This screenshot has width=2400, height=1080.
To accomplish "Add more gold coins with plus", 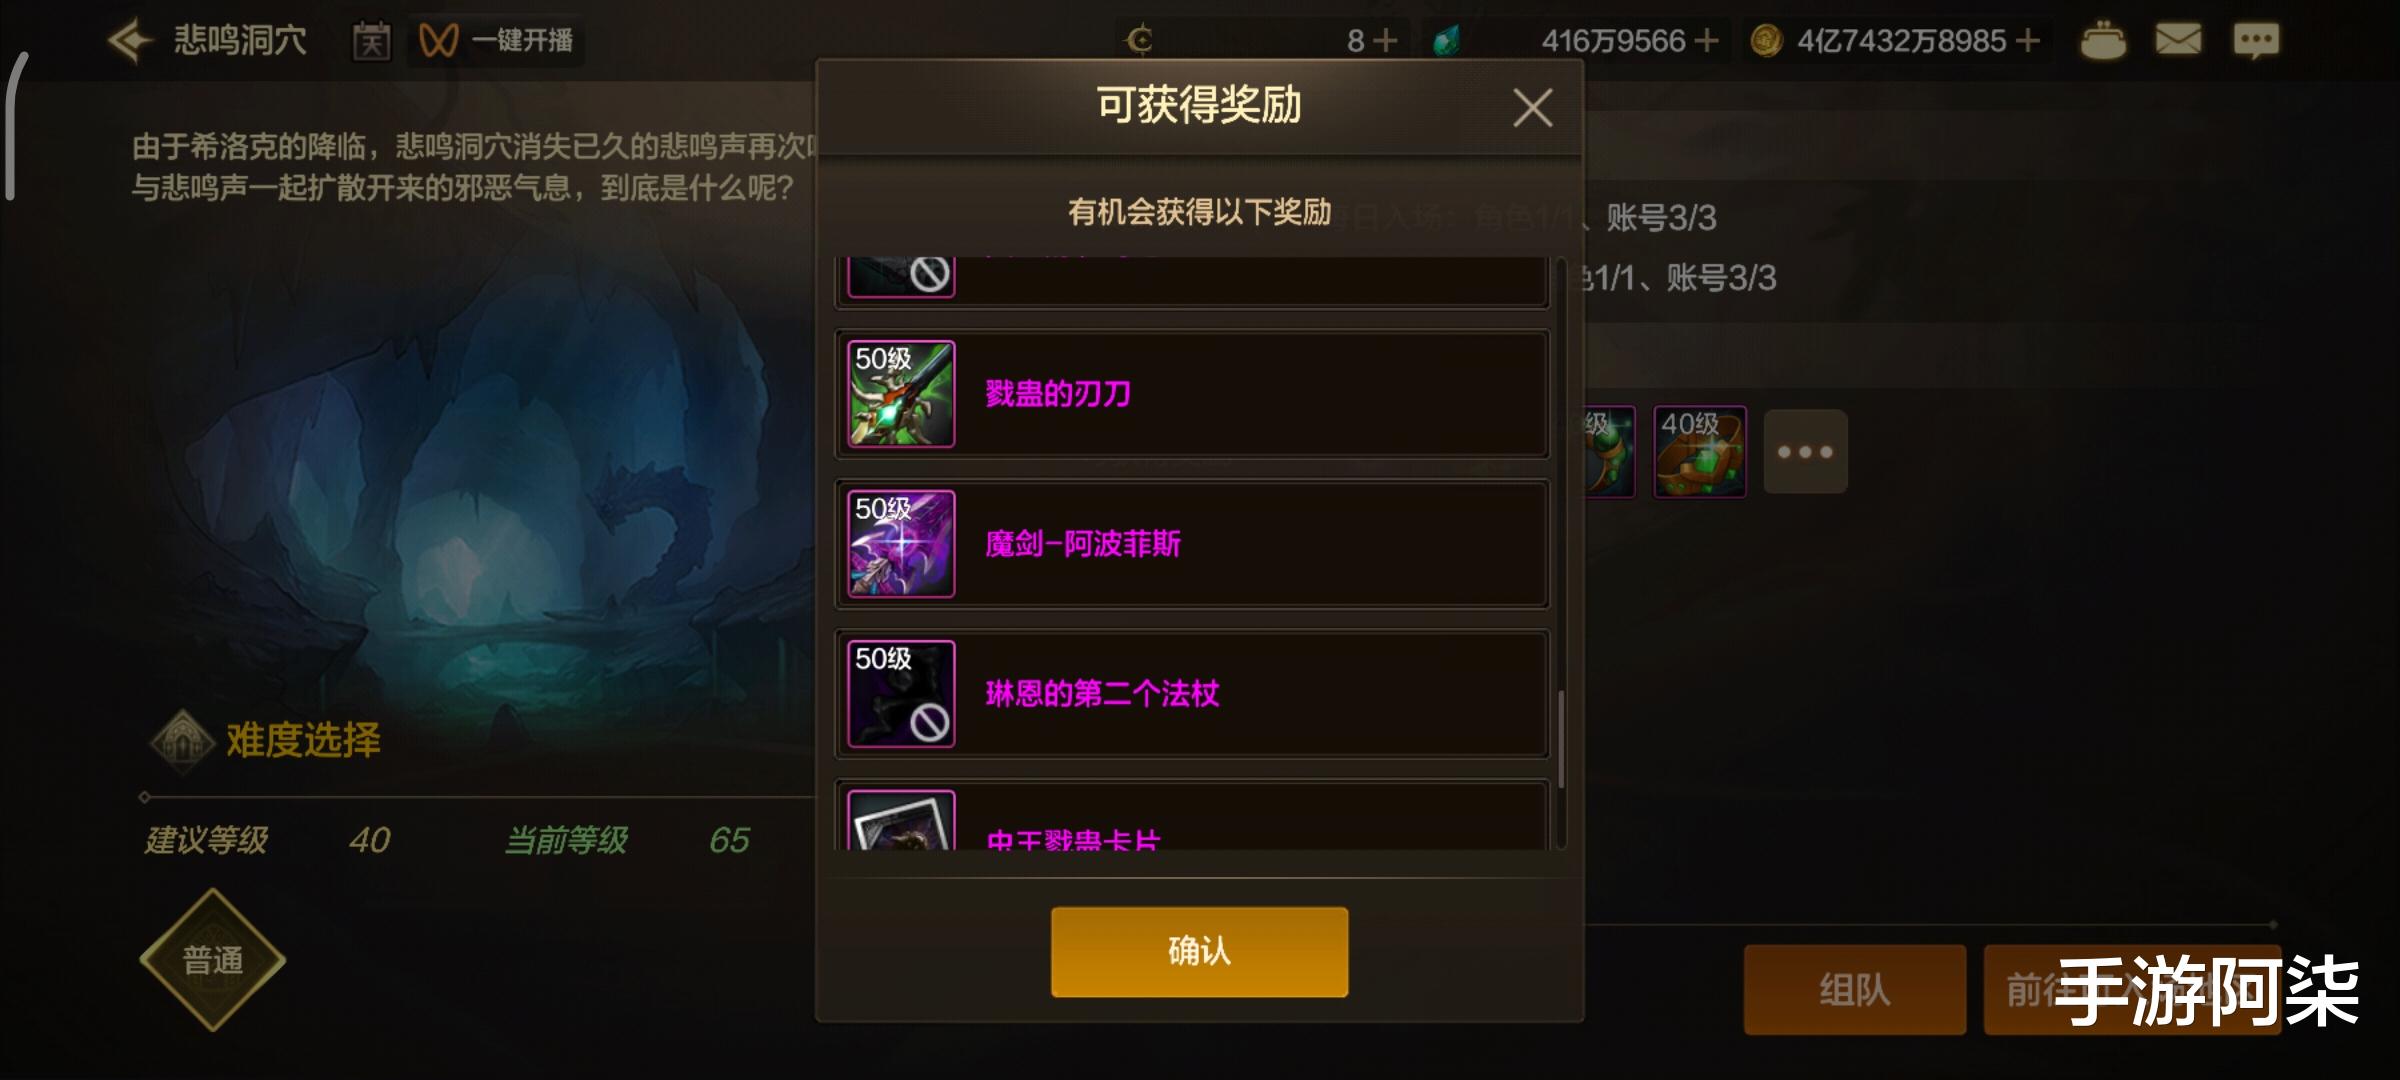I will [2027, 41].
